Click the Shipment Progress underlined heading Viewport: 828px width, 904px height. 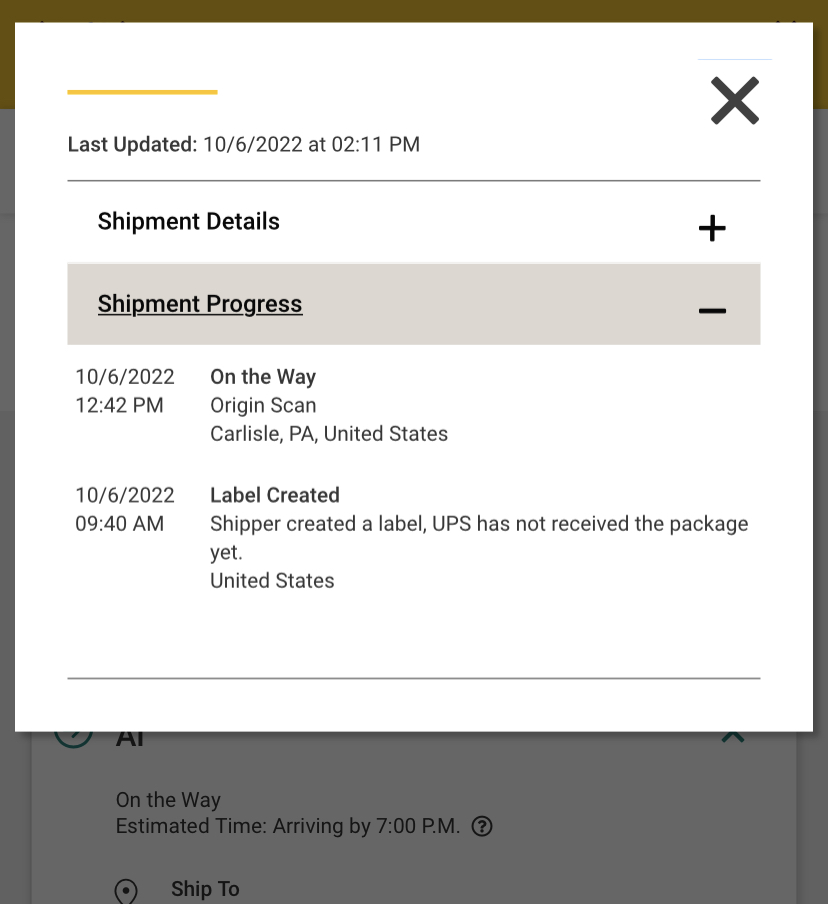(200, 304)
